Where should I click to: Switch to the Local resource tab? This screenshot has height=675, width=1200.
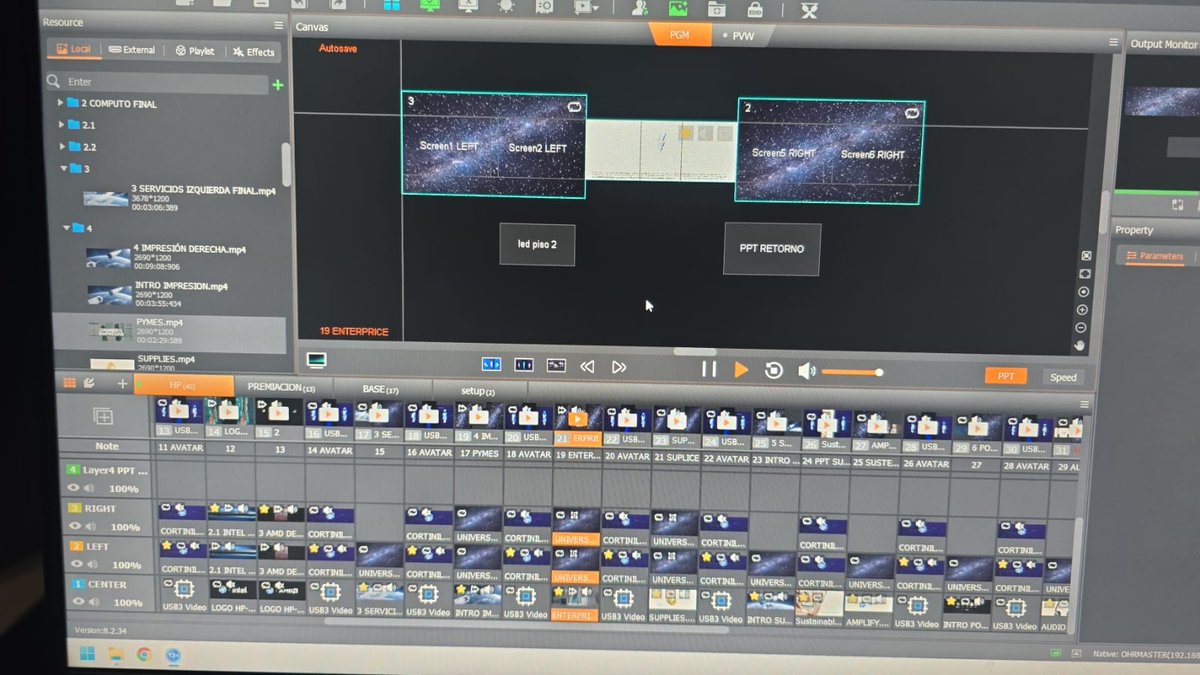pyautogui.click(x=74, y=48)
